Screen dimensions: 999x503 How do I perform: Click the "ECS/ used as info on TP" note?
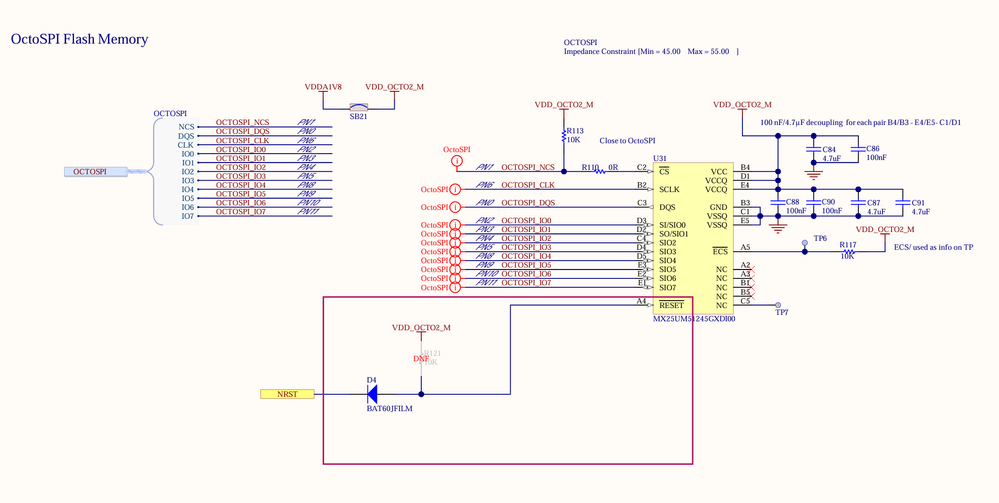click(x=933, y=247)
